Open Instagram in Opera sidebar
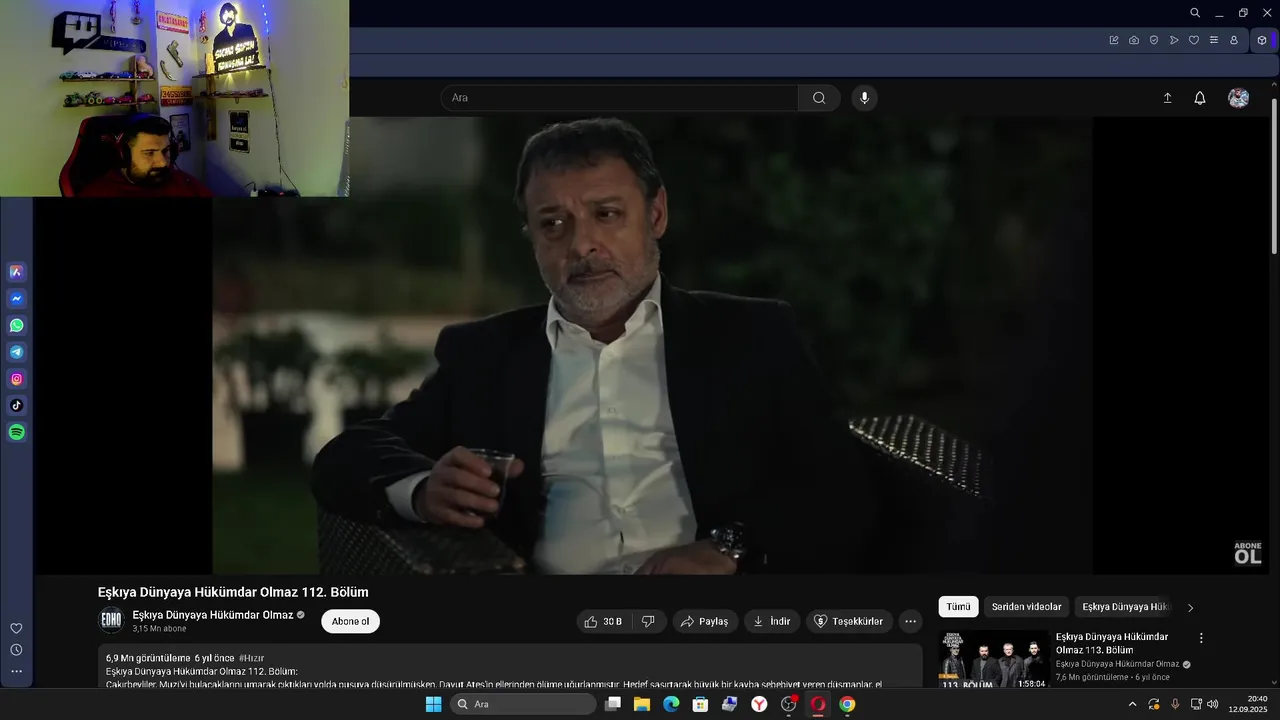 pyautogui.click(x=16, y=379)
